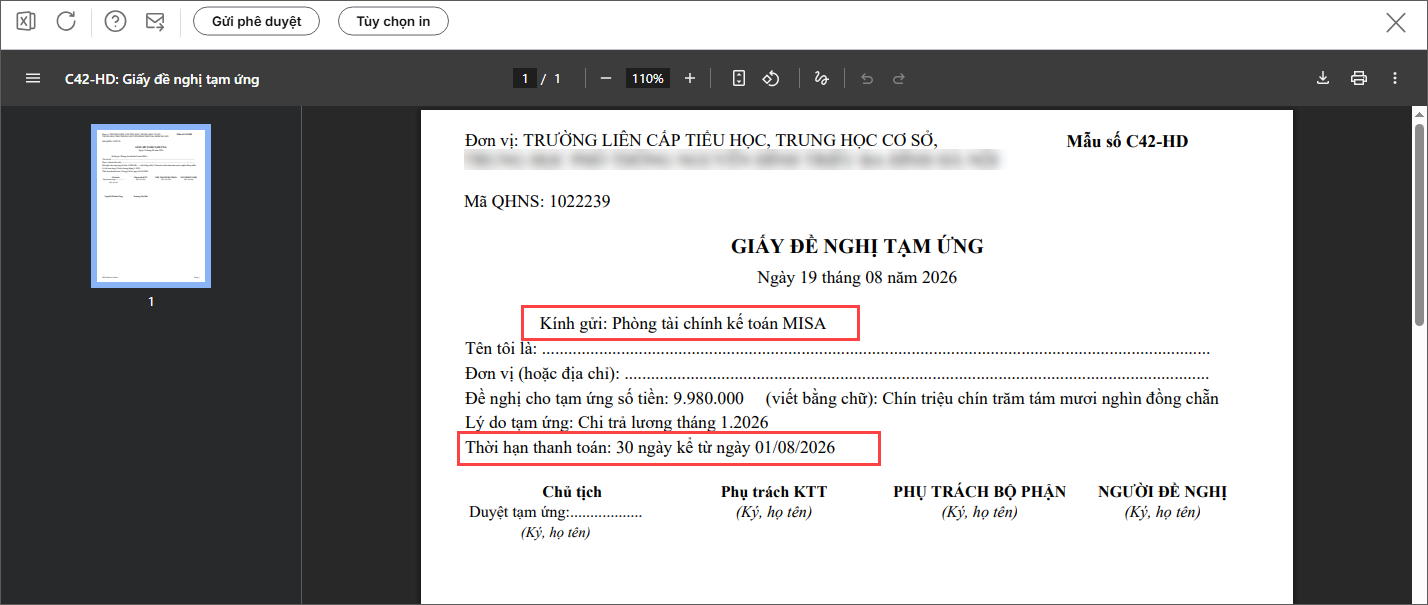The height and width of the screenshot is (605, 1428).
Task: Print the document using printer icon
Action: click(x=1359, y=78)
